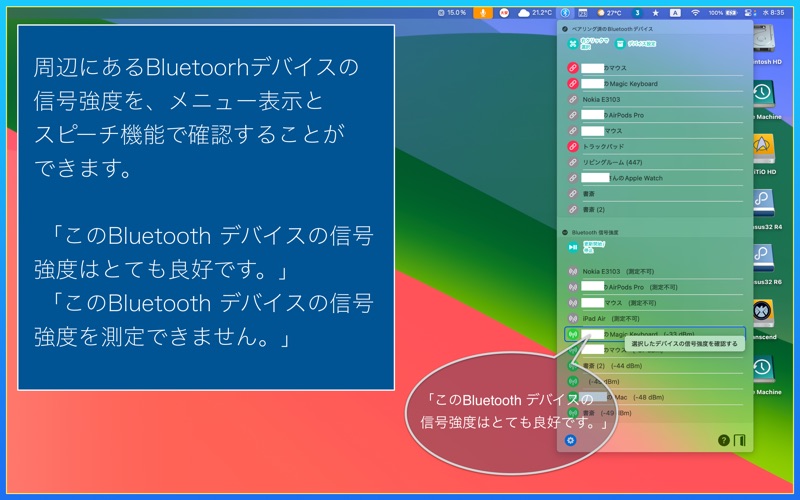Click signal icon beside Nokia E3103 (測定不可)
The image size is (800, 500).
click(572, 271)
